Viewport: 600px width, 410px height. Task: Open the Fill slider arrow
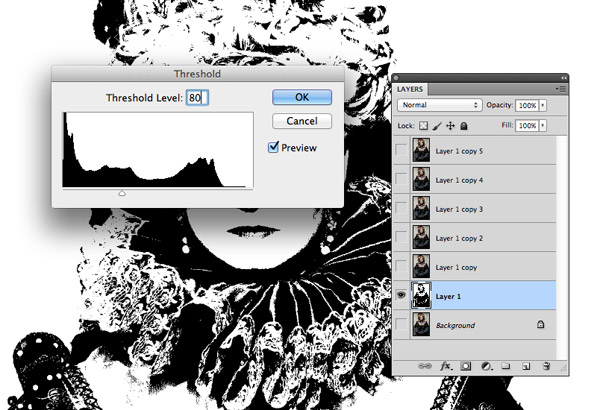pyautogui.click(x=543, y=126)
